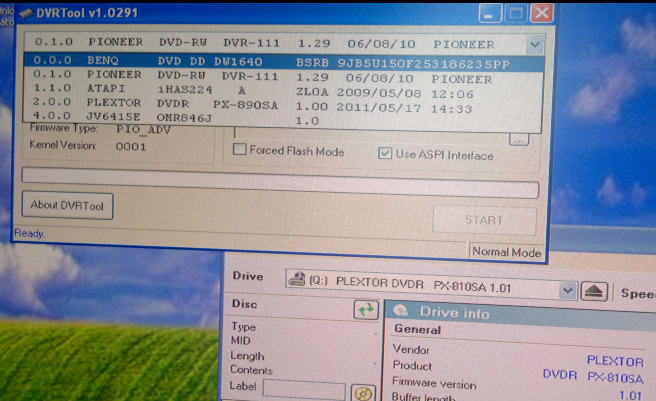
Task: Collapse the DVRTool drive selection dropdown
Action: click(535, 44)
